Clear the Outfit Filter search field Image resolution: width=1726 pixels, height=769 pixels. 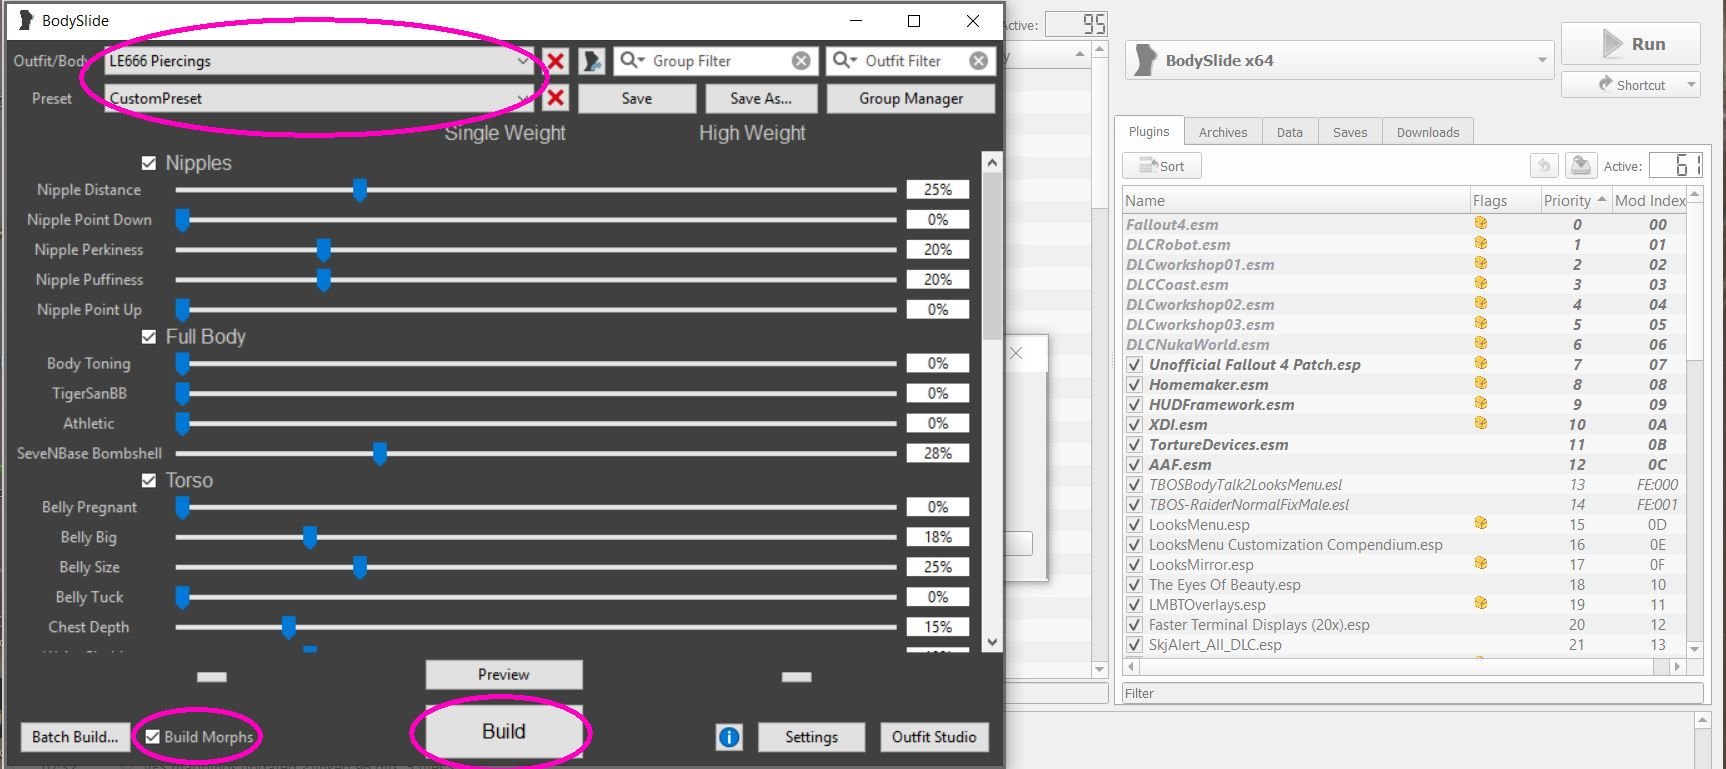tap(979, 61)
